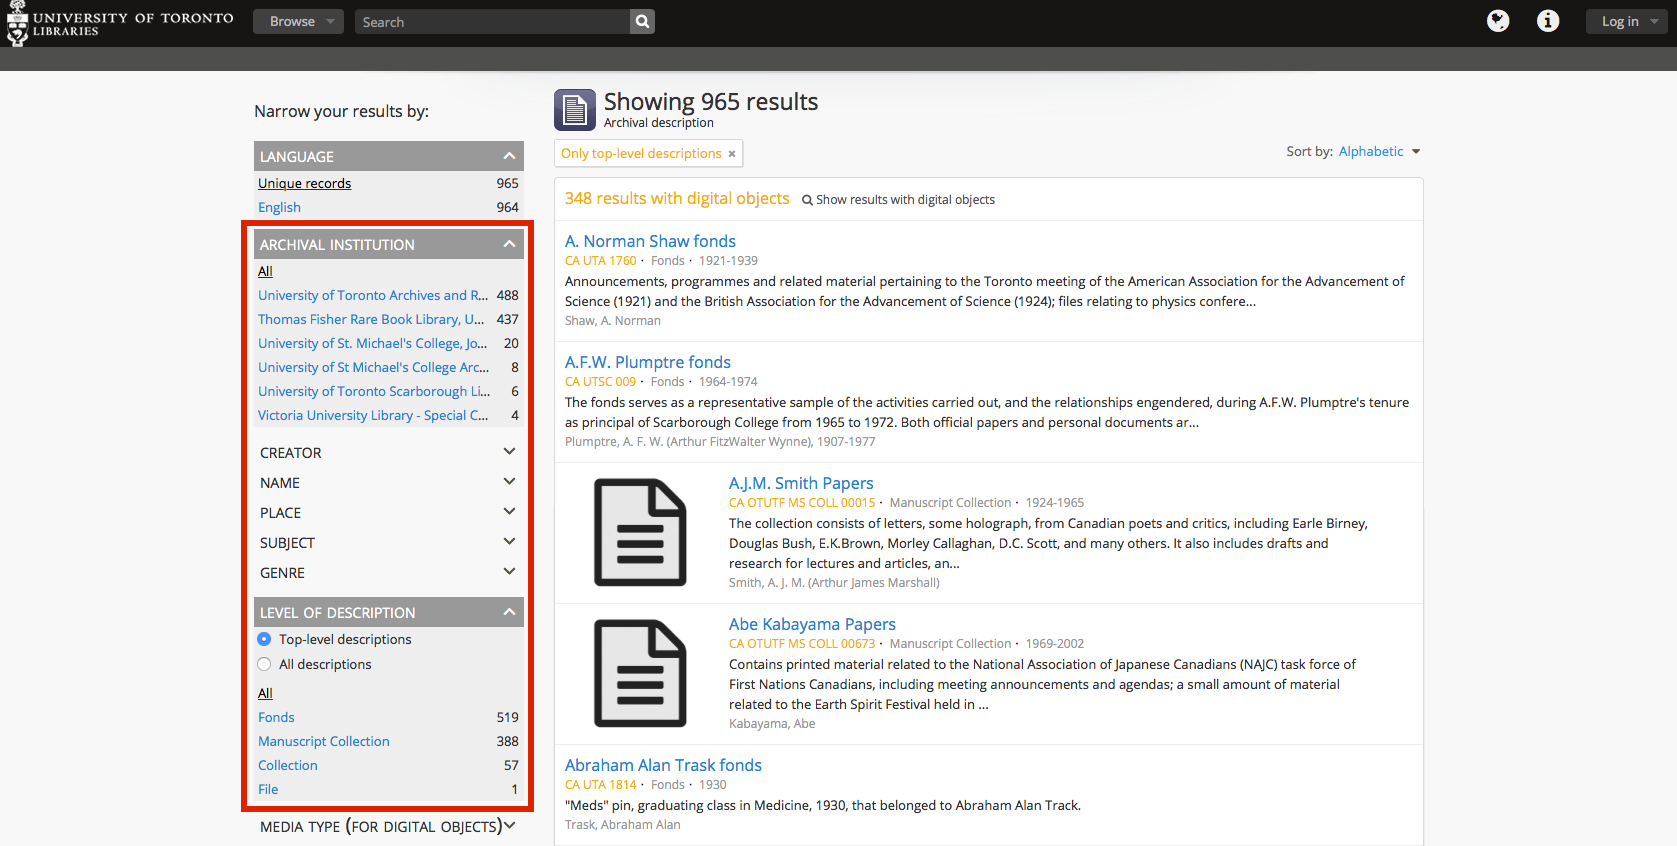Viewport: 1677px width, 846px height.
Task: Select Top-level descriptions radio button
Action: [264, 639]
